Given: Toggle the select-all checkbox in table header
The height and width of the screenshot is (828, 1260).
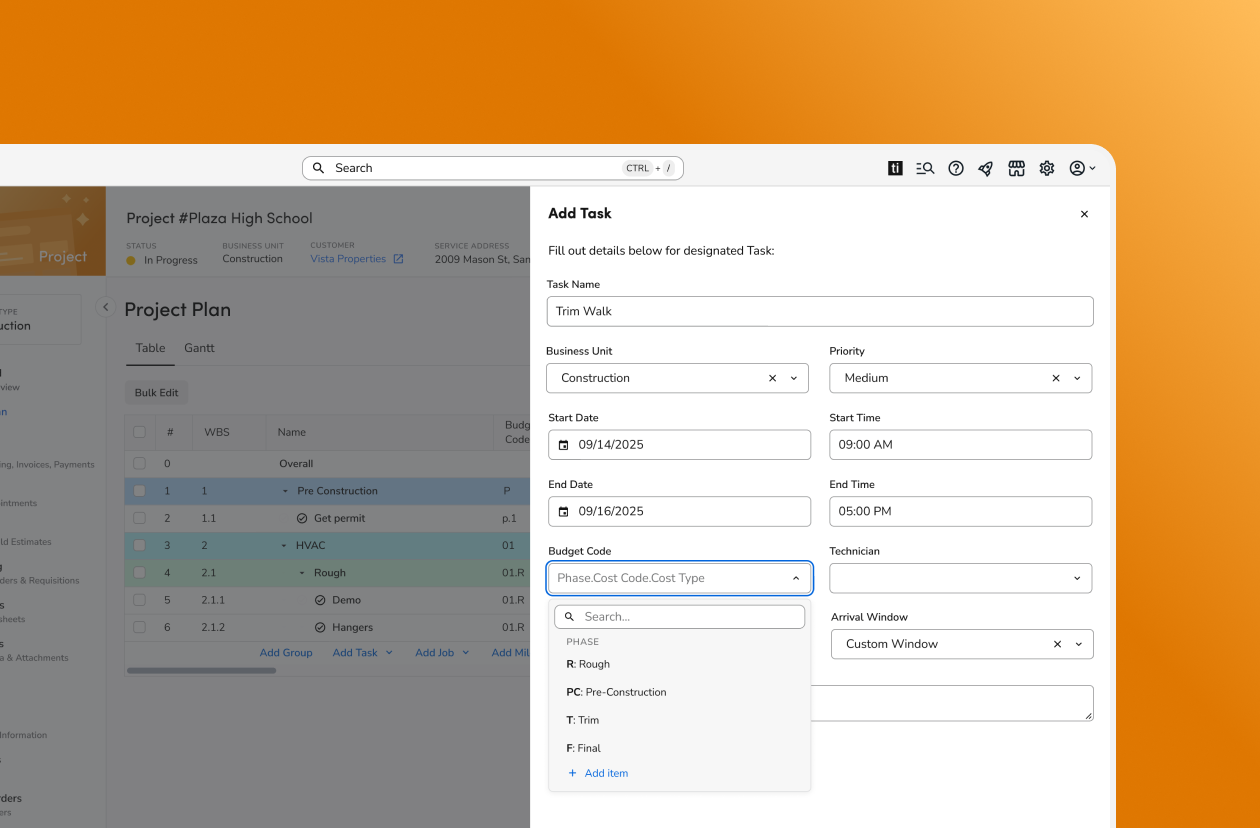Looking at the screenshot, I should (x=139, y=432).
